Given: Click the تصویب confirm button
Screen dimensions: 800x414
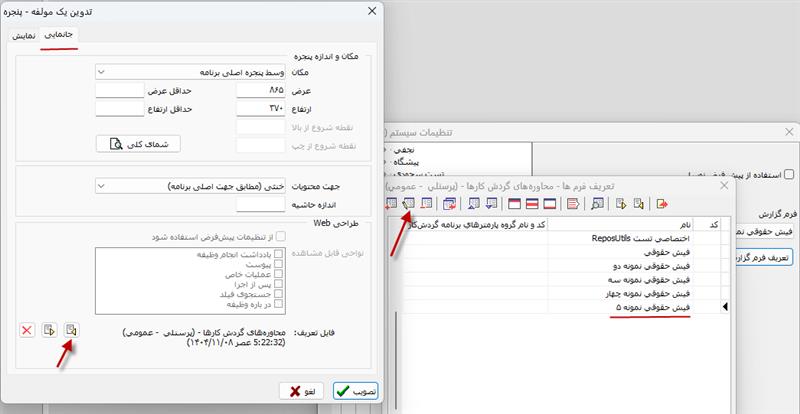Looking at the screenshot, I should tap(355, 391).
